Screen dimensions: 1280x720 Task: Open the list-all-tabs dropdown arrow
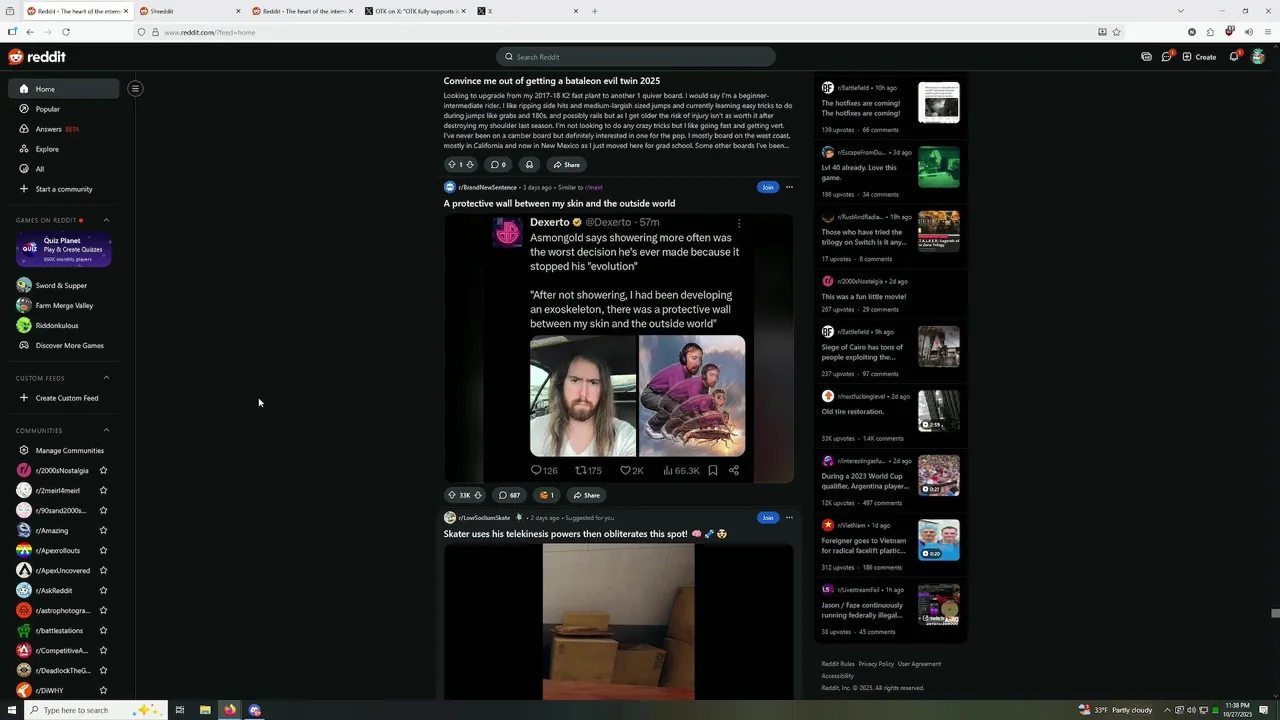coord(1180,11)
